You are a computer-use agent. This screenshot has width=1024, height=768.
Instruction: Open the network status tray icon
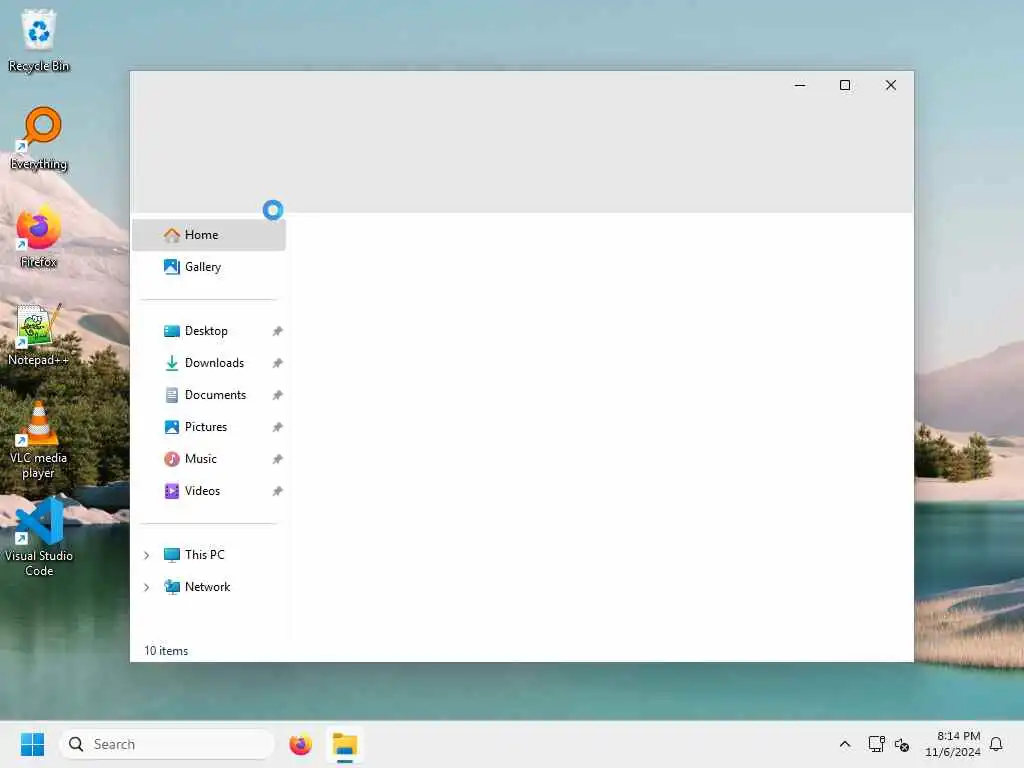876,744
